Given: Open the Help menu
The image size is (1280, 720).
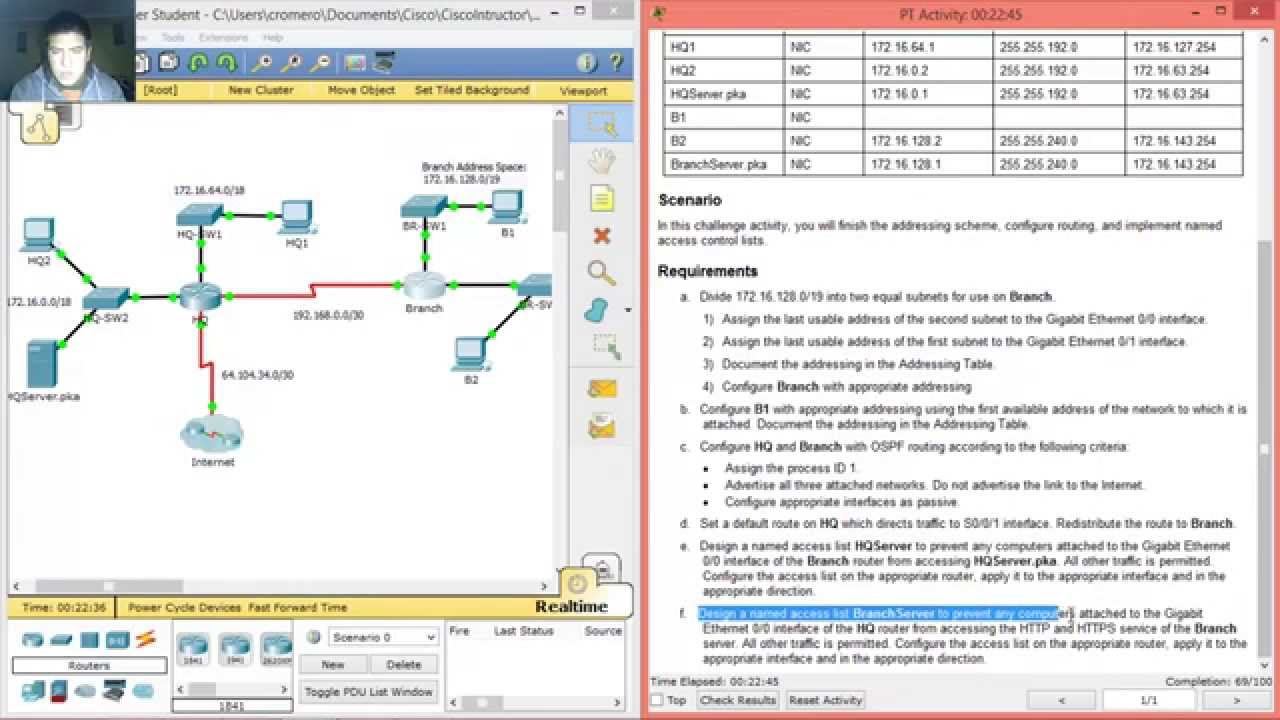Looking at the screenshot, I should pos(272,38).
